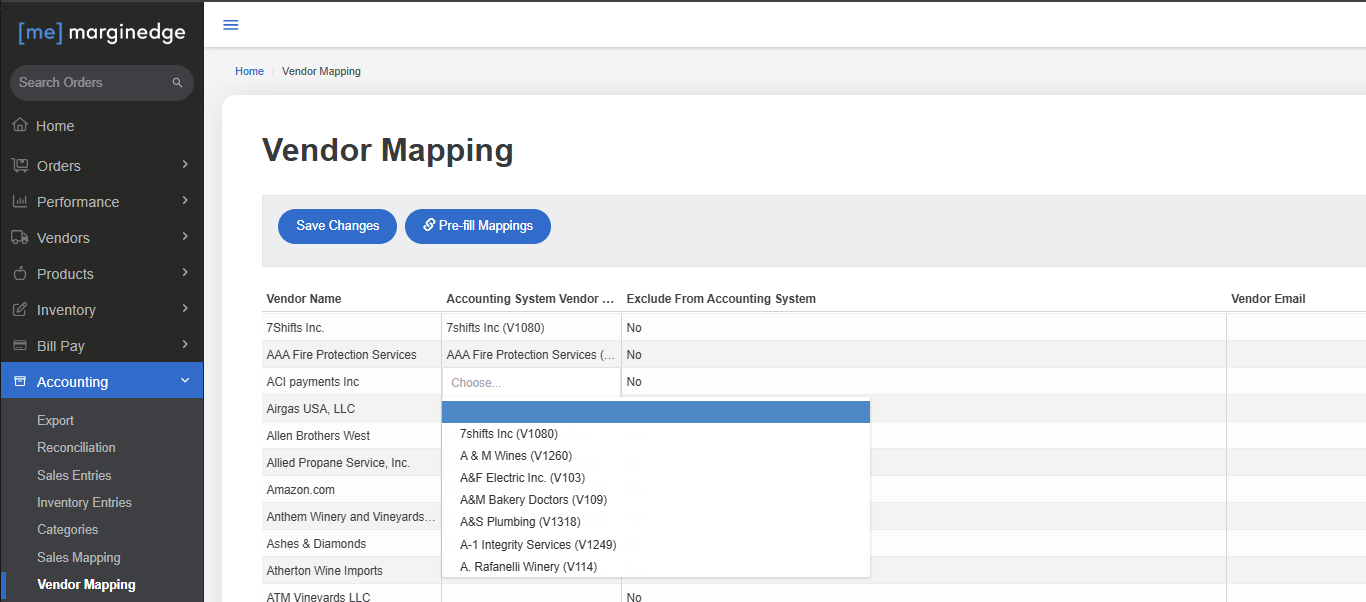This screenshot has width=1366, height=602.
Task: Click the Bill Pay card icon
Action: [20, 345]
